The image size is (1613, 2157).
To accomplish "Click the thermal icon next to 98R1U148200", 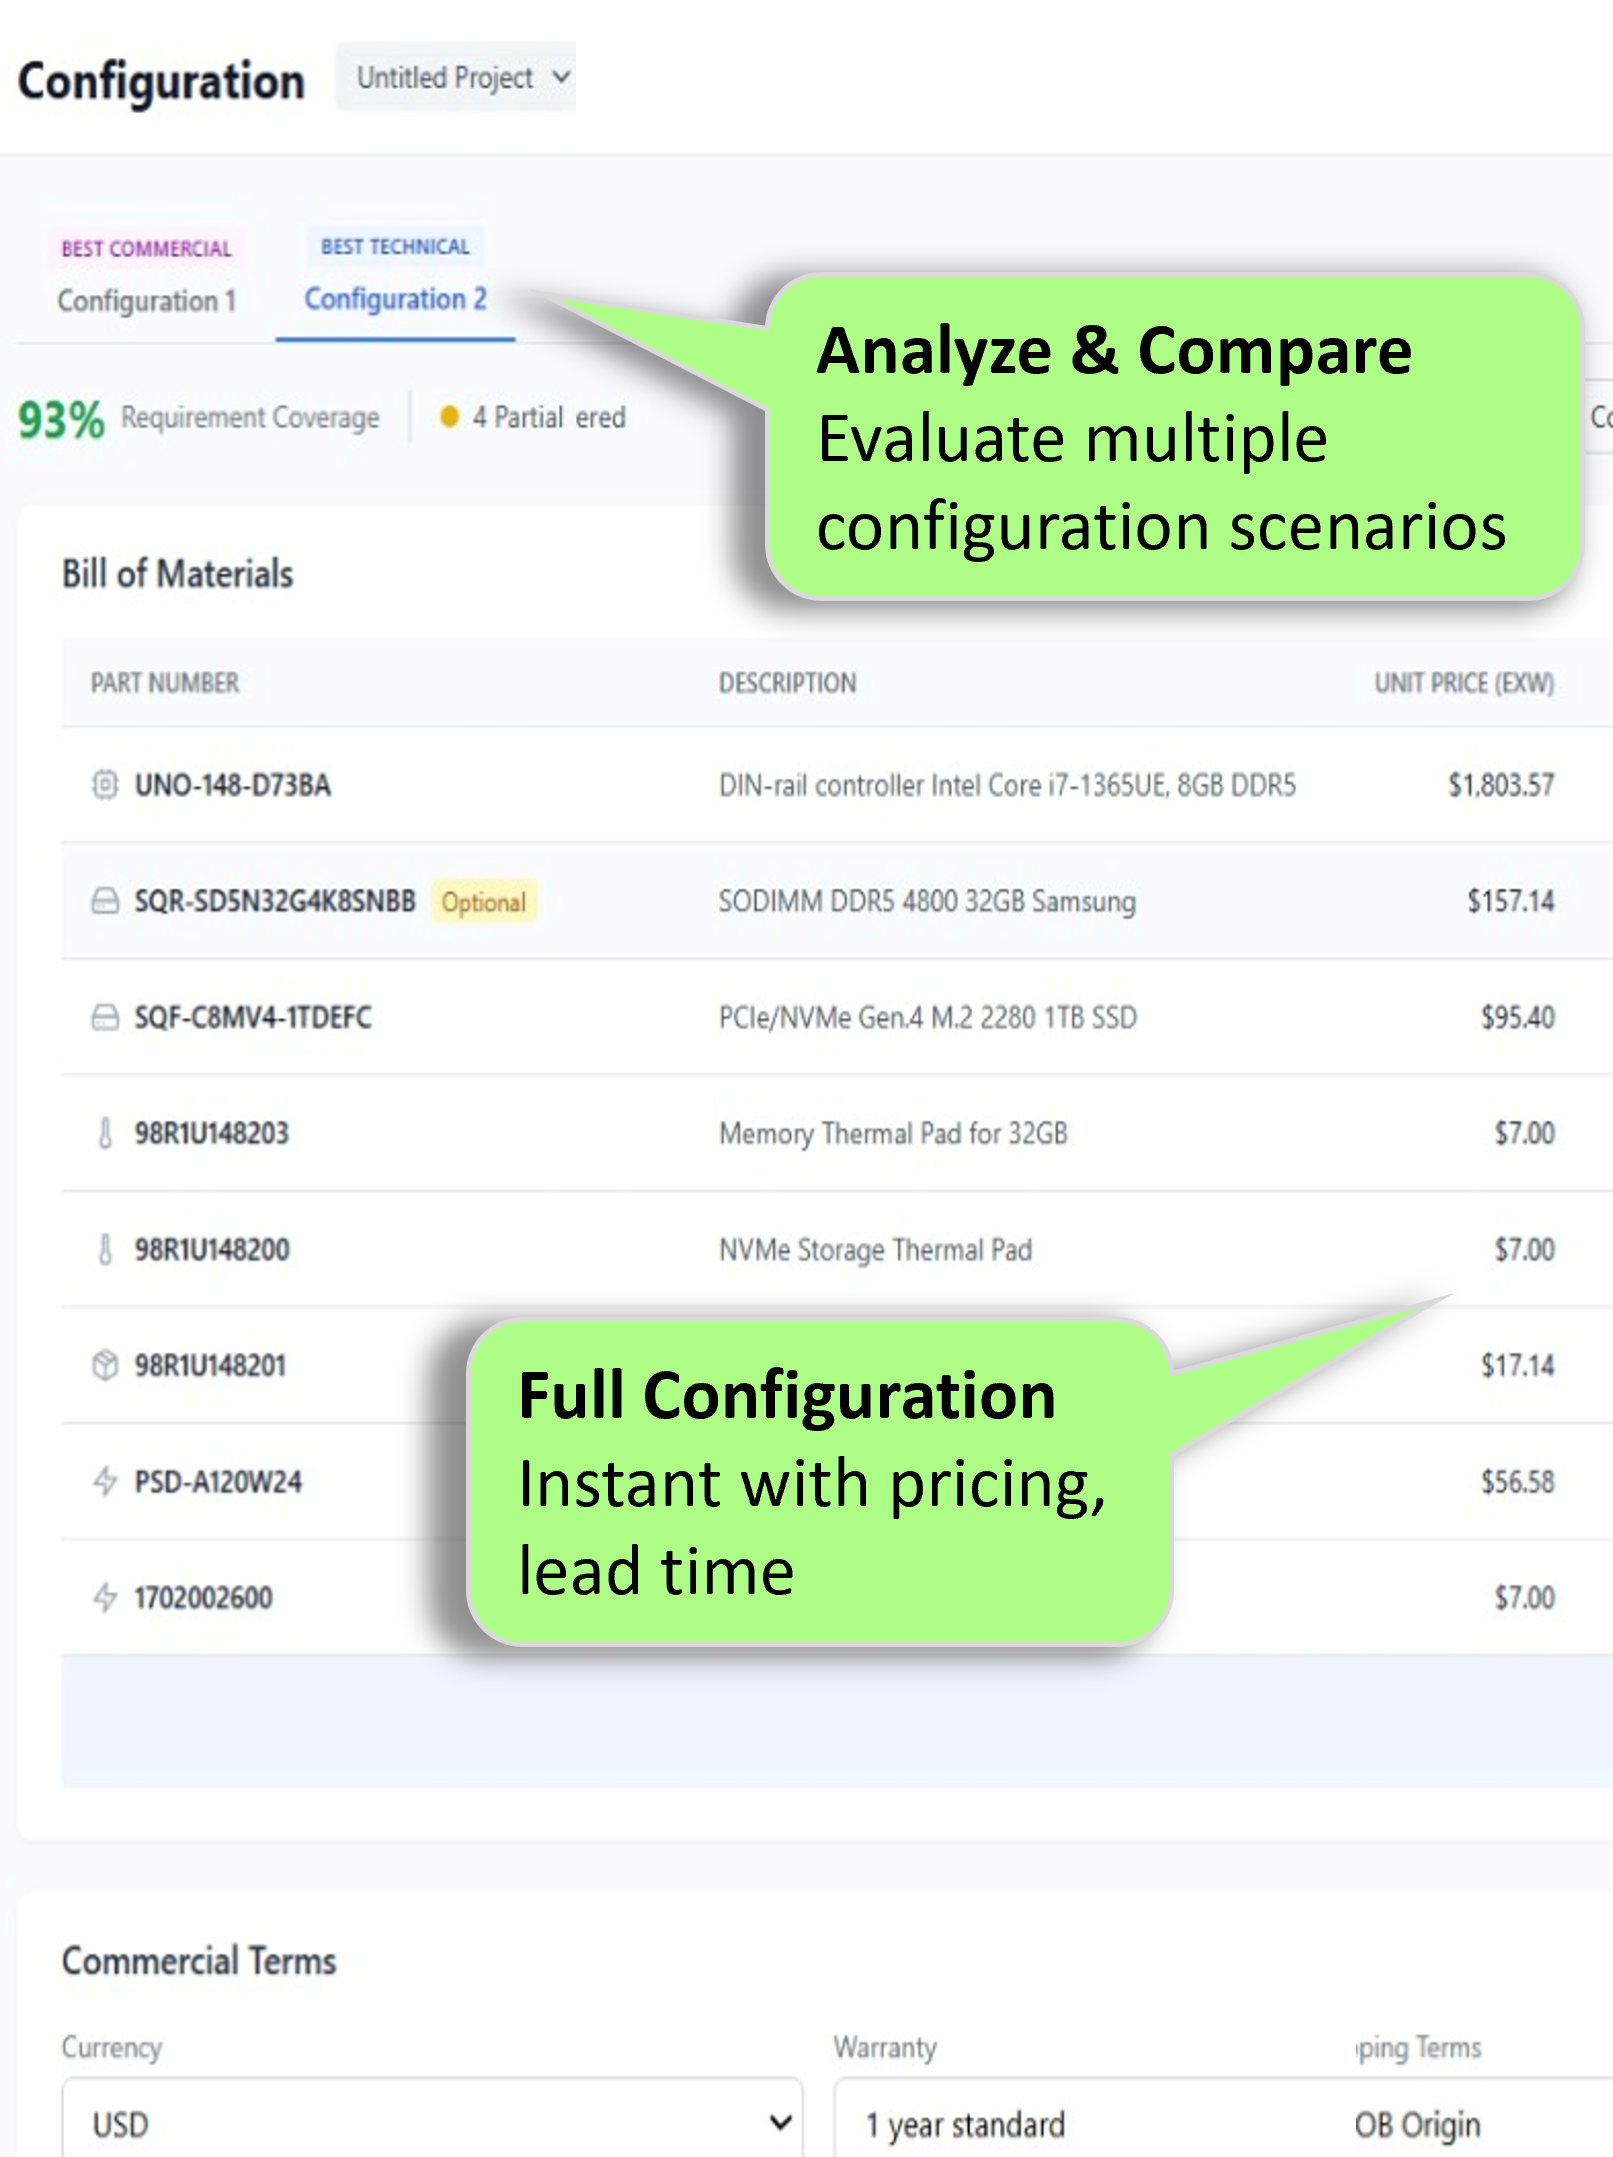I will (106, 1249).
